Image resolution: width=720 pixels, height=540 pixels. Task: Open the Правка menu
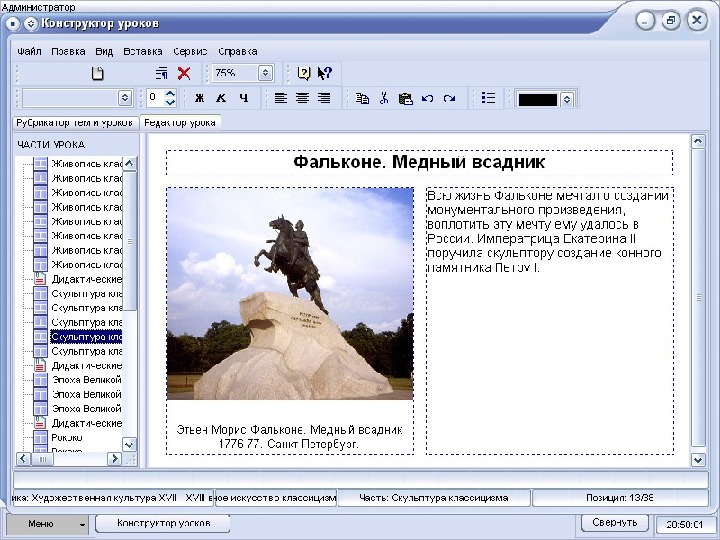point(68,51)
